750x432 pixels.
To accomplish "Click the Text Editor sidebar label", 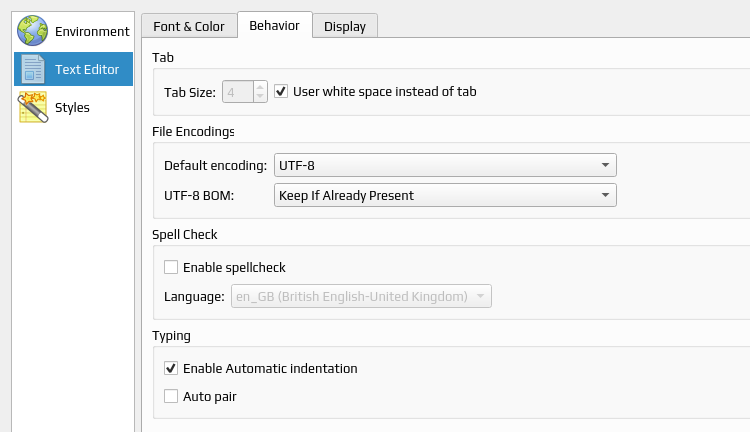I will pyautogui.click(x=87, y=69).
